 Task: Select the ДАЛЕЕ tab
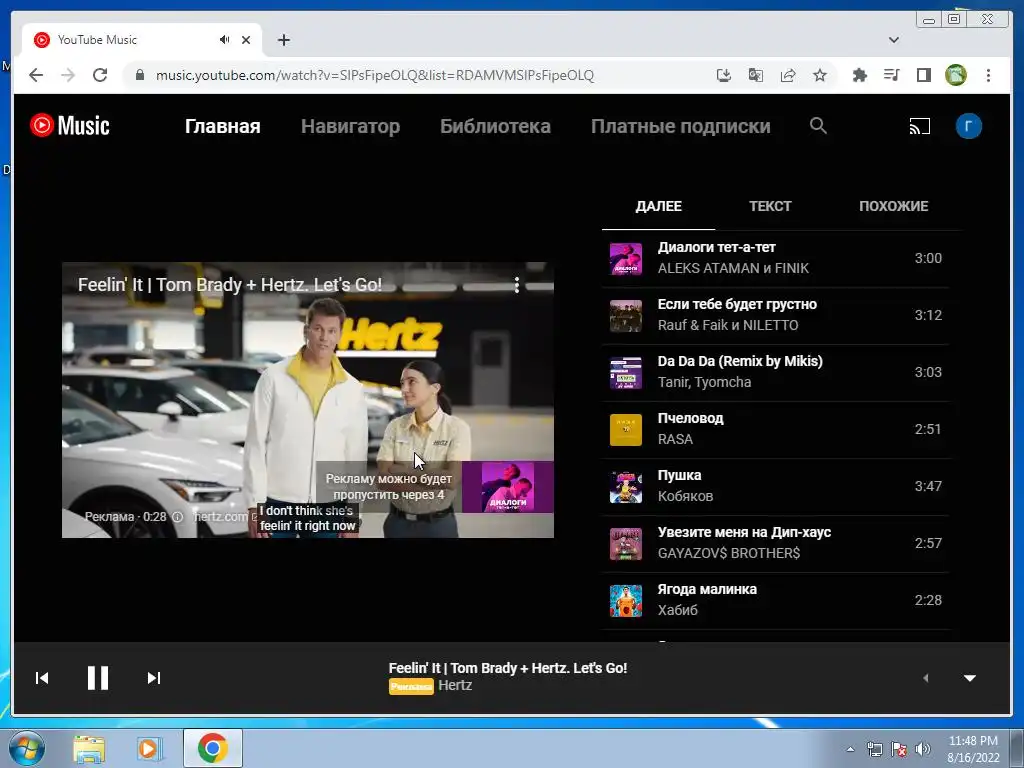point(658,206)
